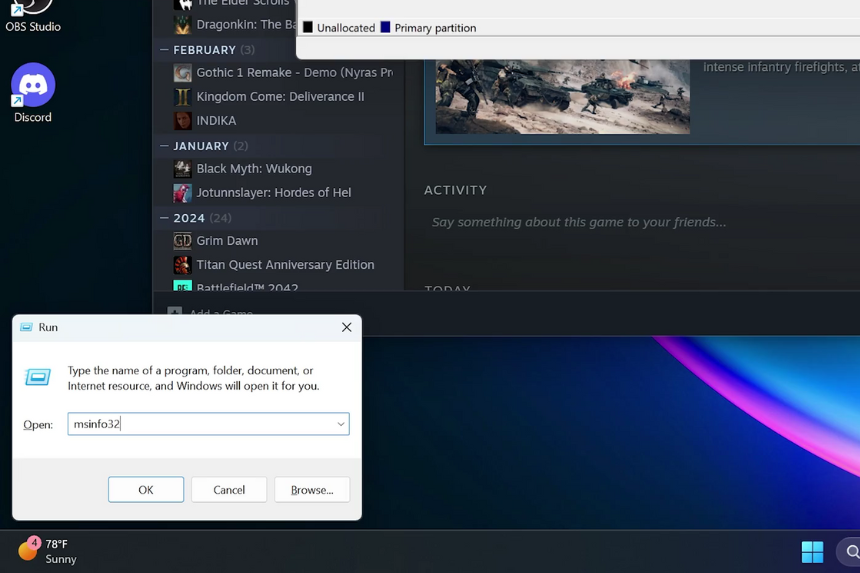
Task: Select Black Myth: Wukong icon
Action: tap(182, 169)
